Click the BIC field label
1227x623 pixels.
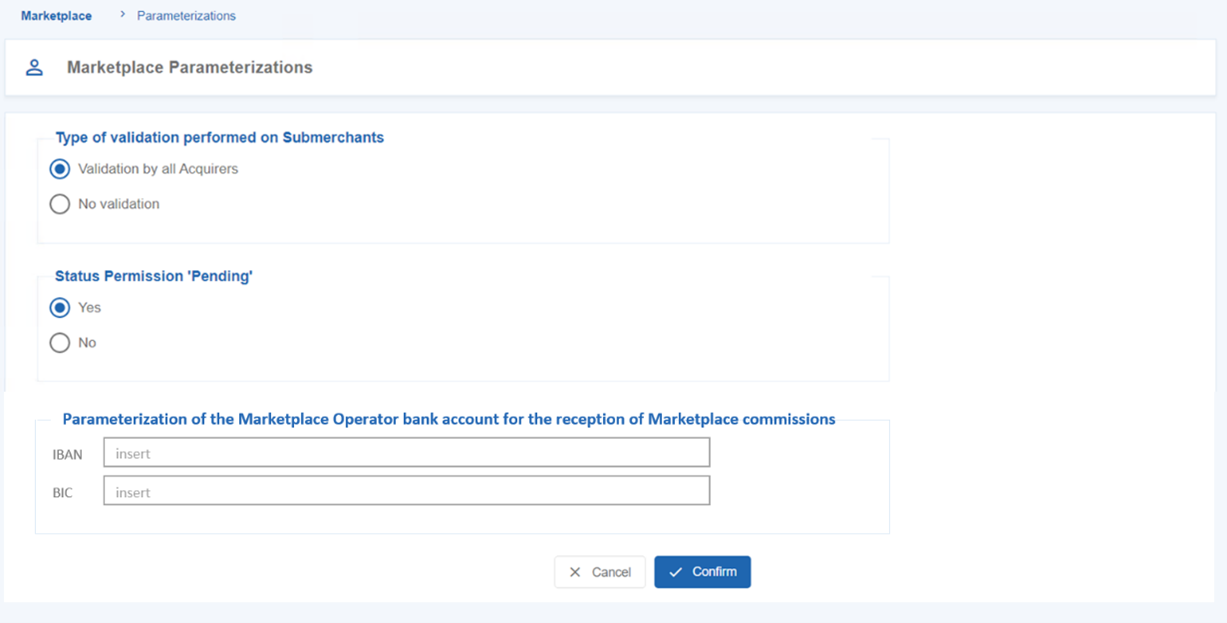point(63,493)
